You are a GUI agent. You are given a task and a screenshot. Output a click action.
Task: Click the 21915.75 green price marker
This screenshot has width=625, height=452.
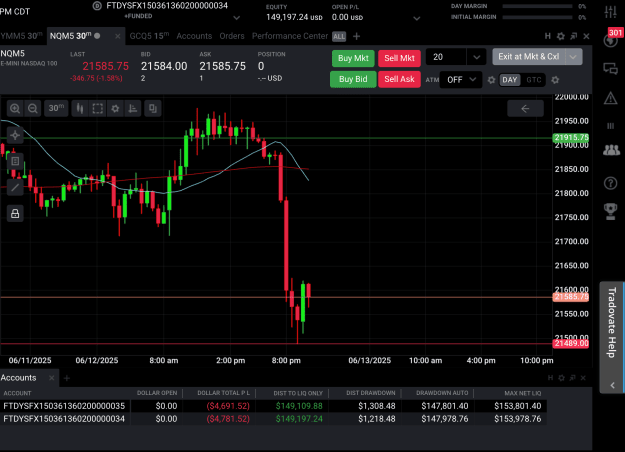pyautogui.click(x=570, y=138)
